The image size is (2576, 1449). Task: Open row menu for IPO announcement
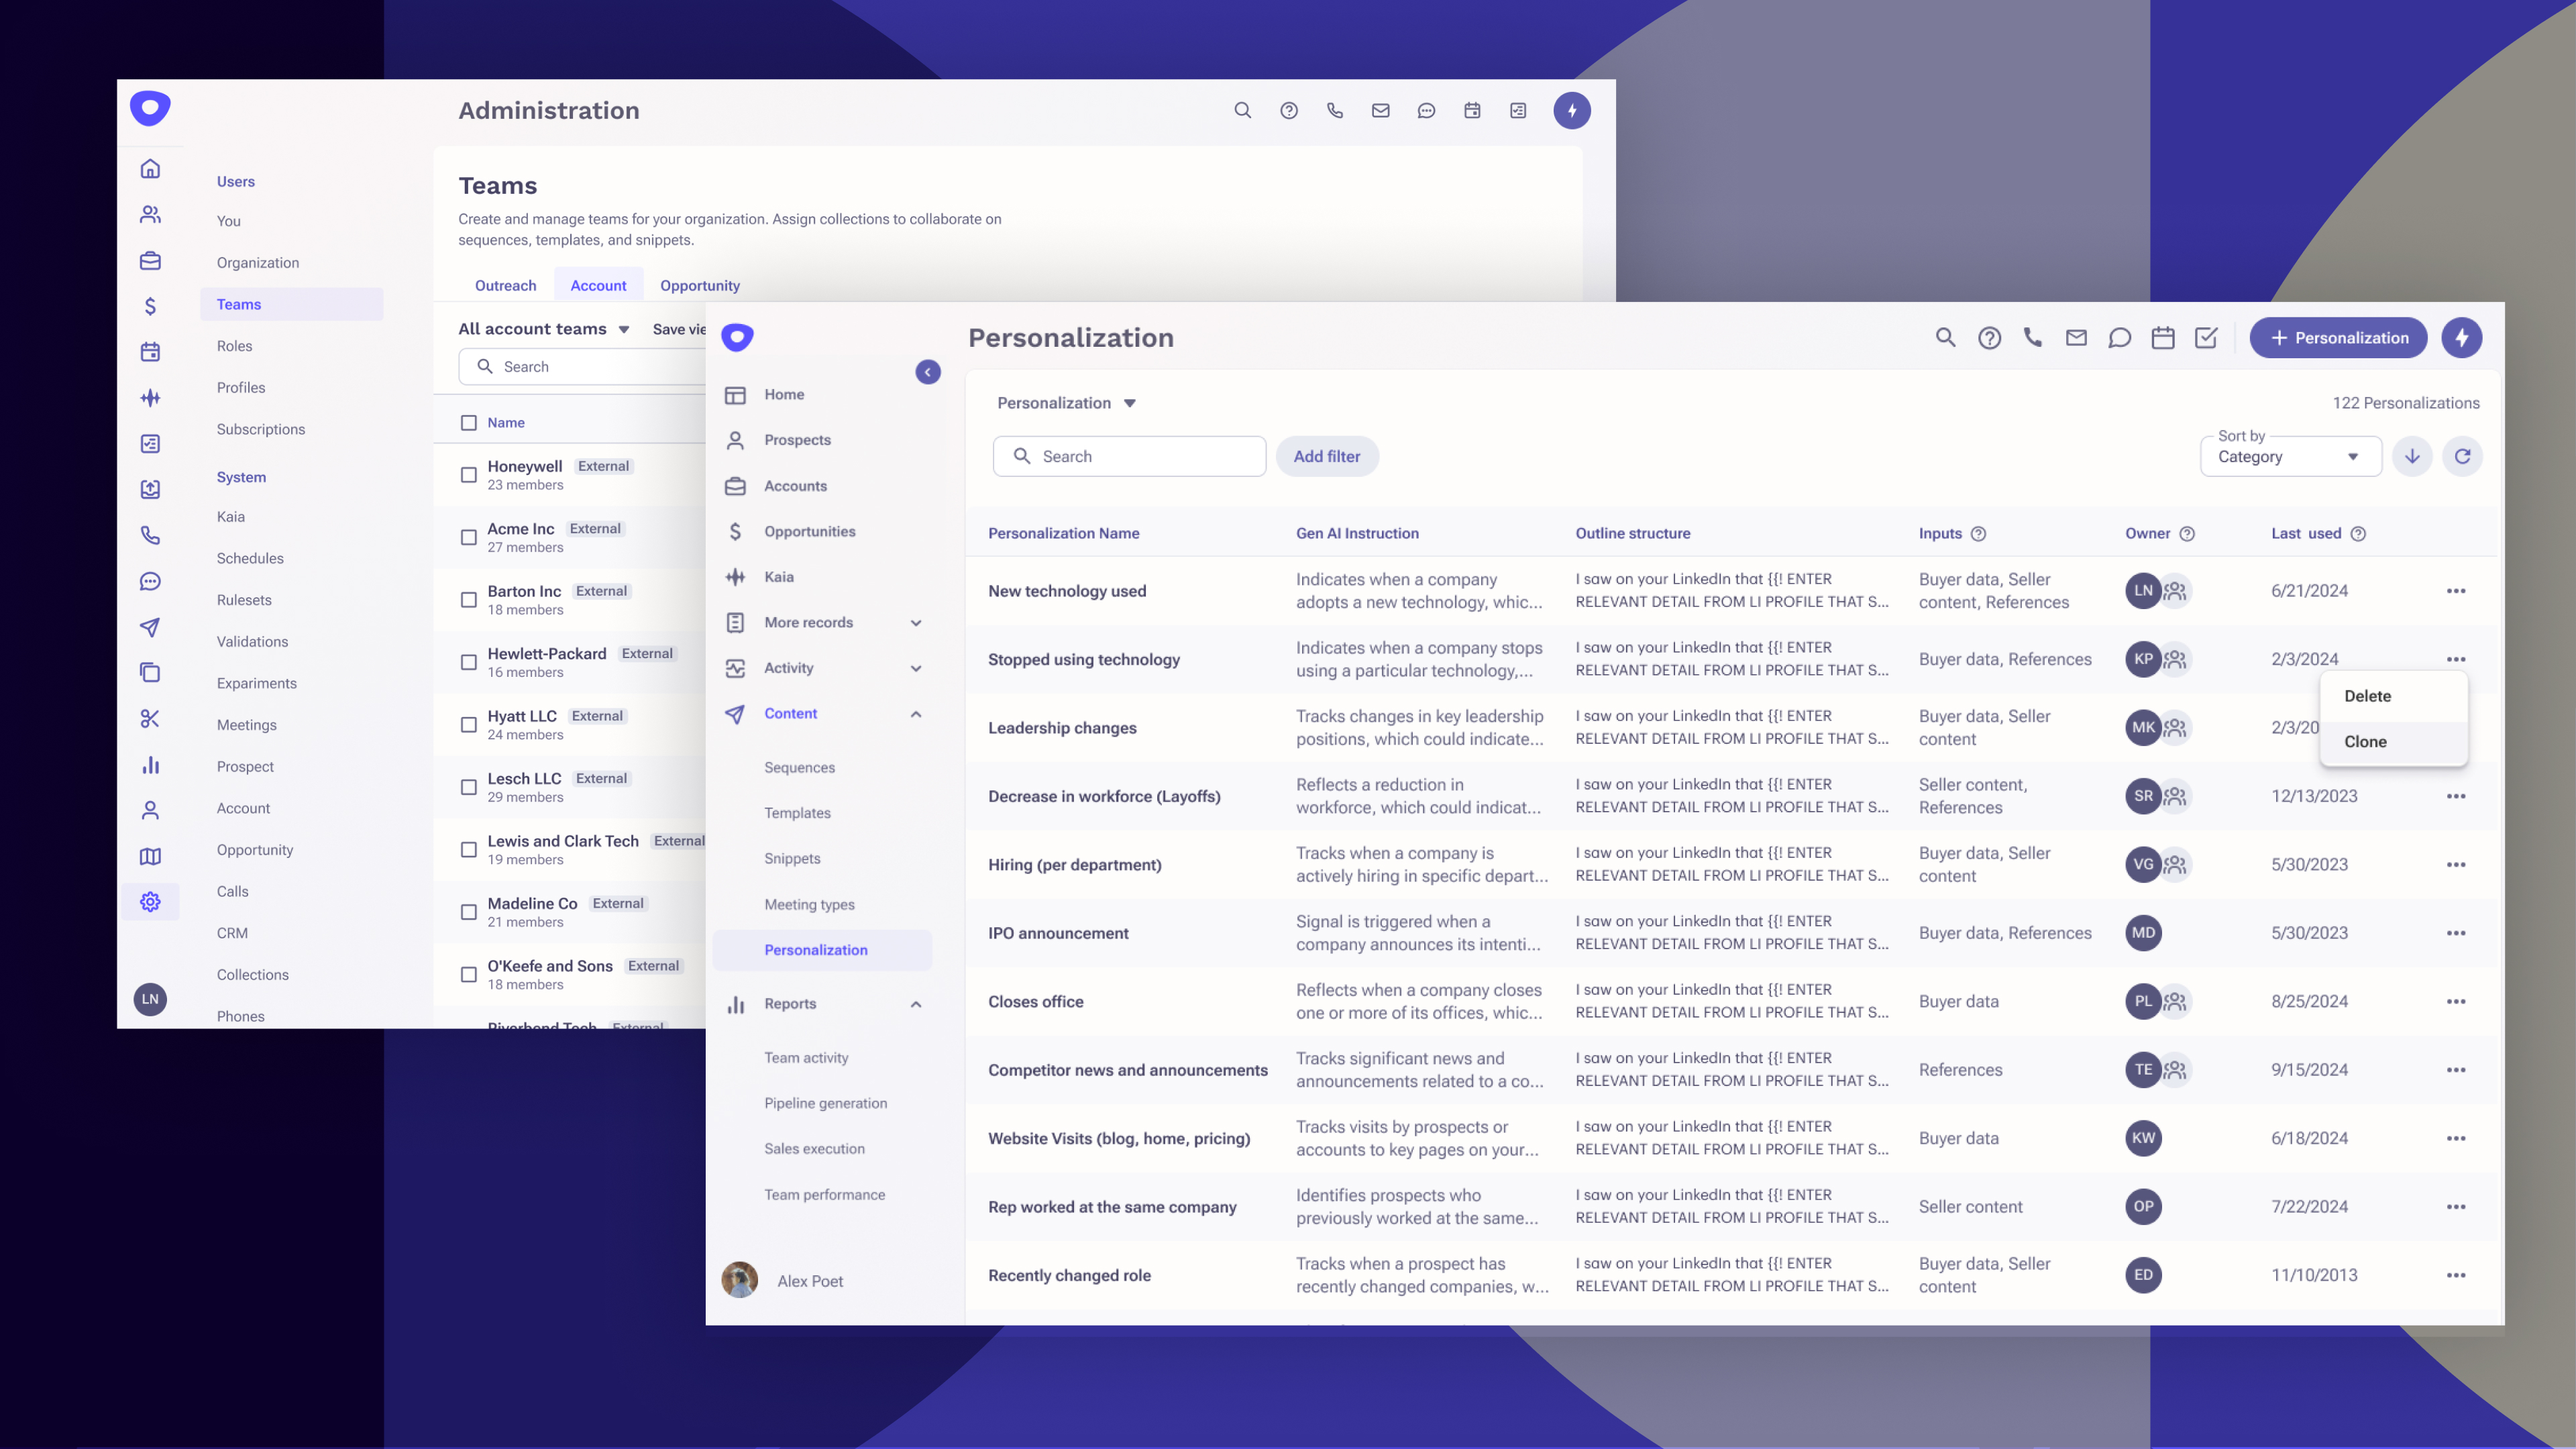point(2456,933)
